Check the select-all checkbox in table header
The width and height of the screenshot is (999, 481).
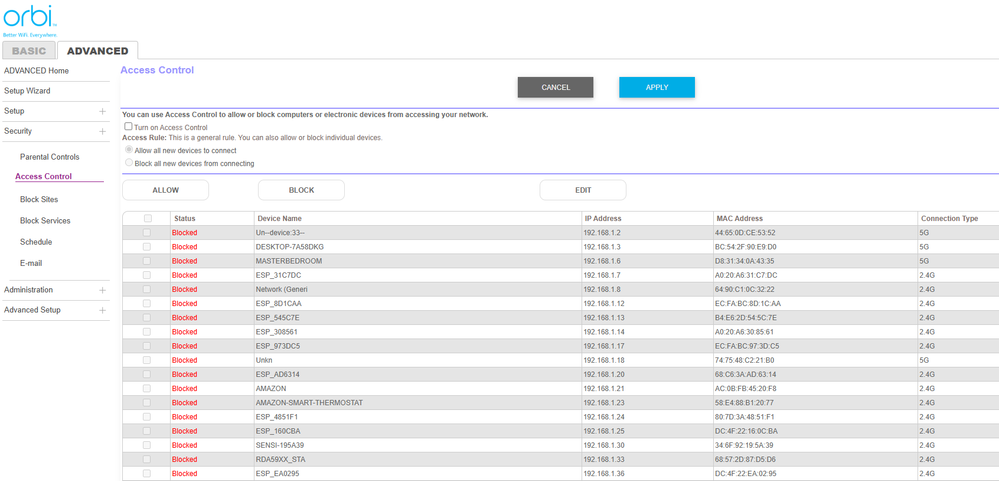(x=148, y=218)
